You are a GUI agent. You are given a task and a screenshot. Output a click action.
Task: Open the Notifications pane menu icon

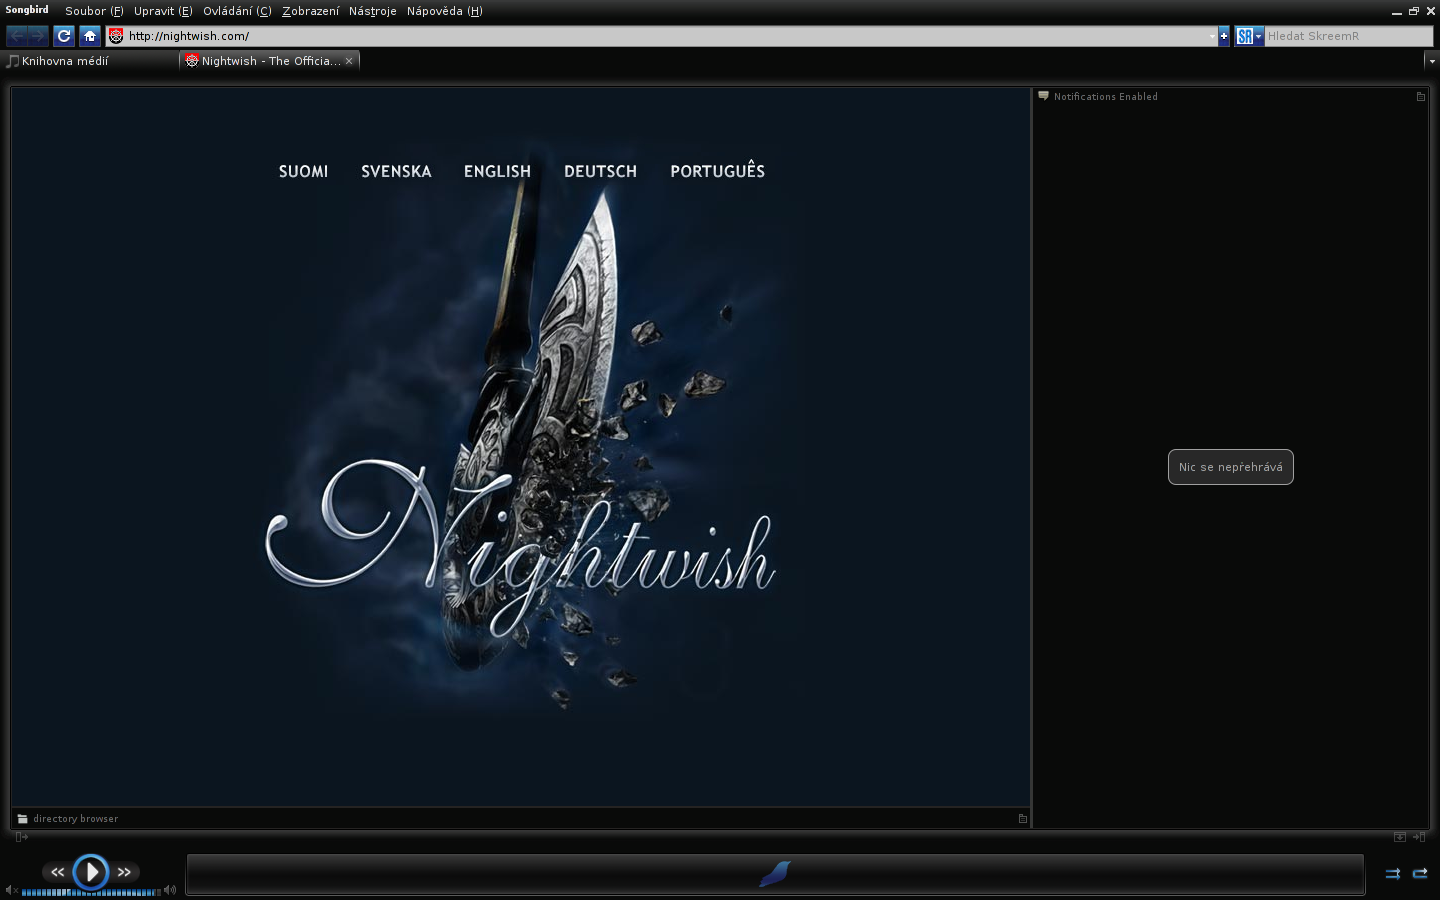[1421, 97]
